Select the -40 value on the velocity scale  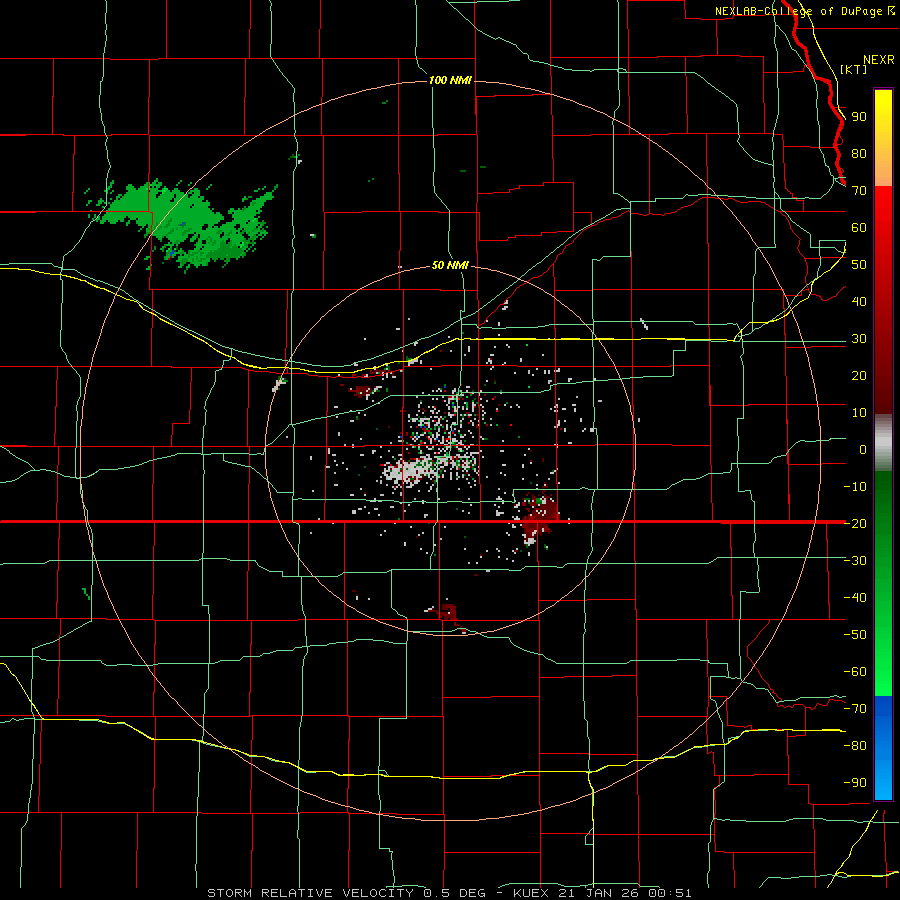click(x=855, y=598)
